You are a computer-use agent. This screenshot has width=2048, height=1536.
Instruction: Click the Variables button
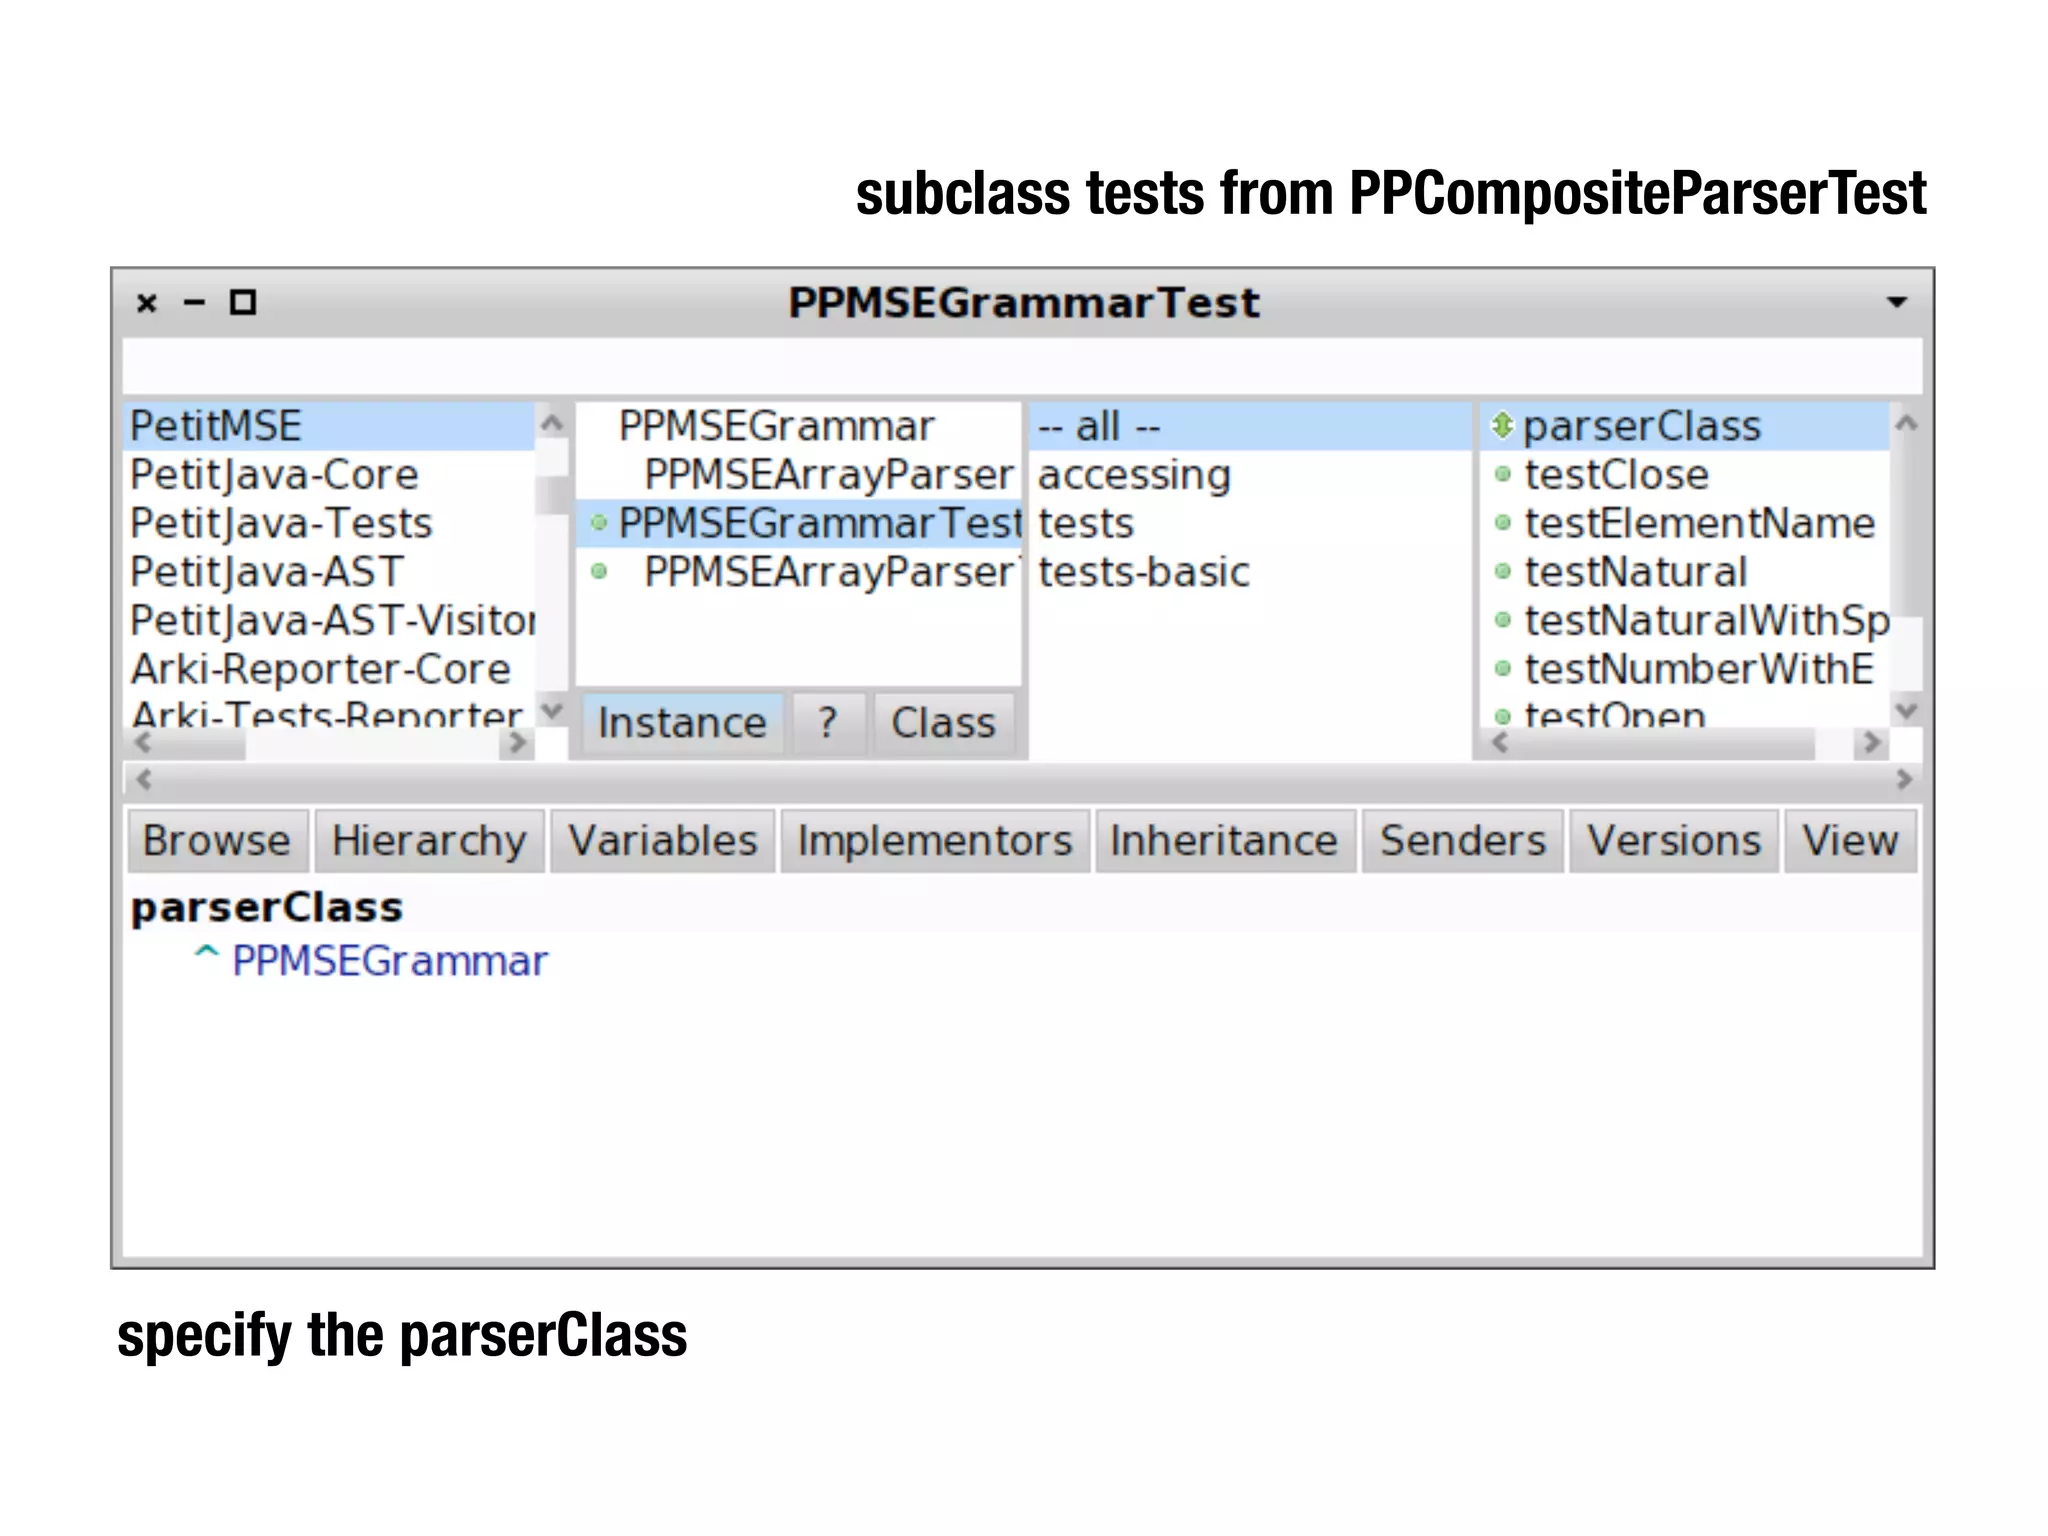click(663, 841)
